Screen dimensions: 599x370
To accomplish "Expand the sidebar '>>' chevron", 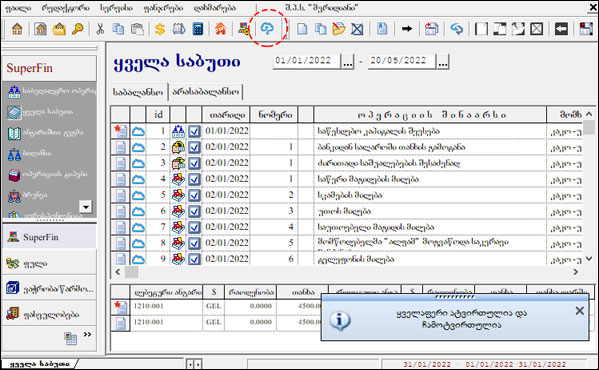I will tap(87, 334).
